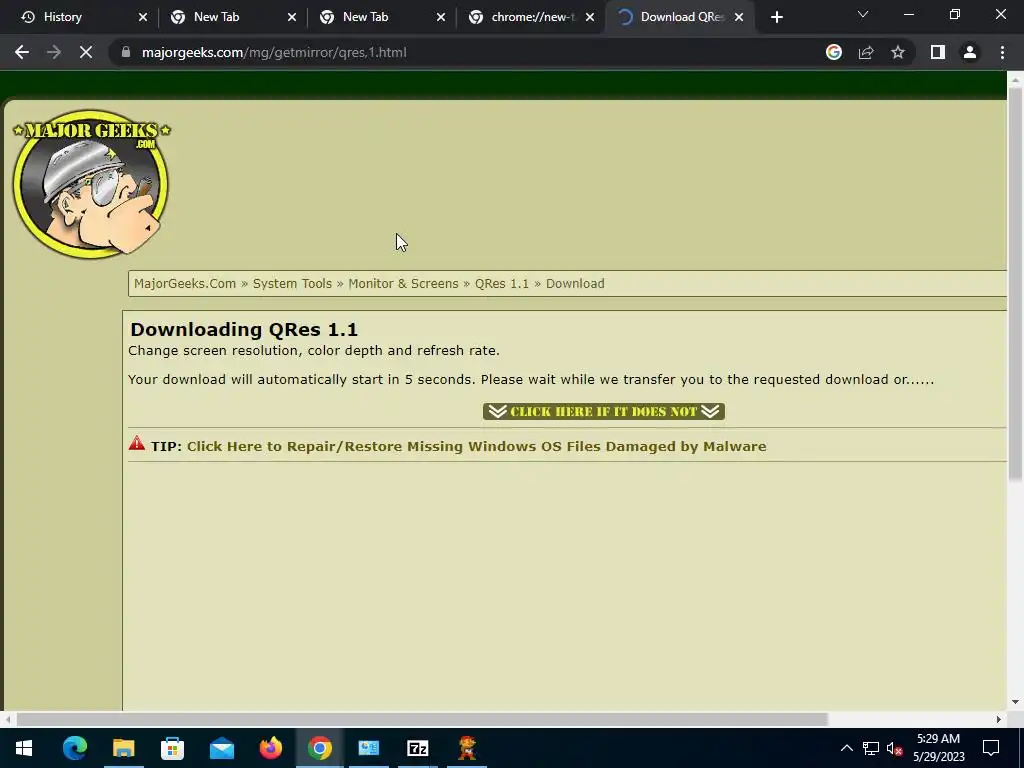Go back to the previous page
Viewport: 1024px width, 768px height.
tap(22, 52)
